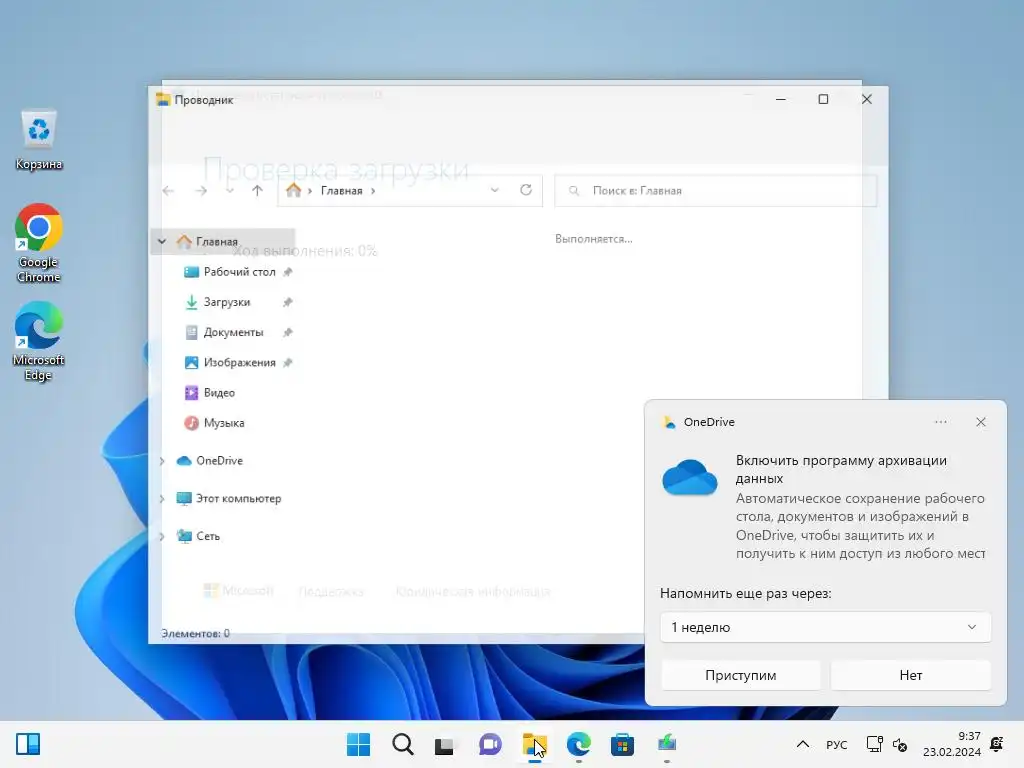The height and width of the screenshot is (768, 1024).
Task: Open the notification center bell icon
Action: (x=997, y=744)
